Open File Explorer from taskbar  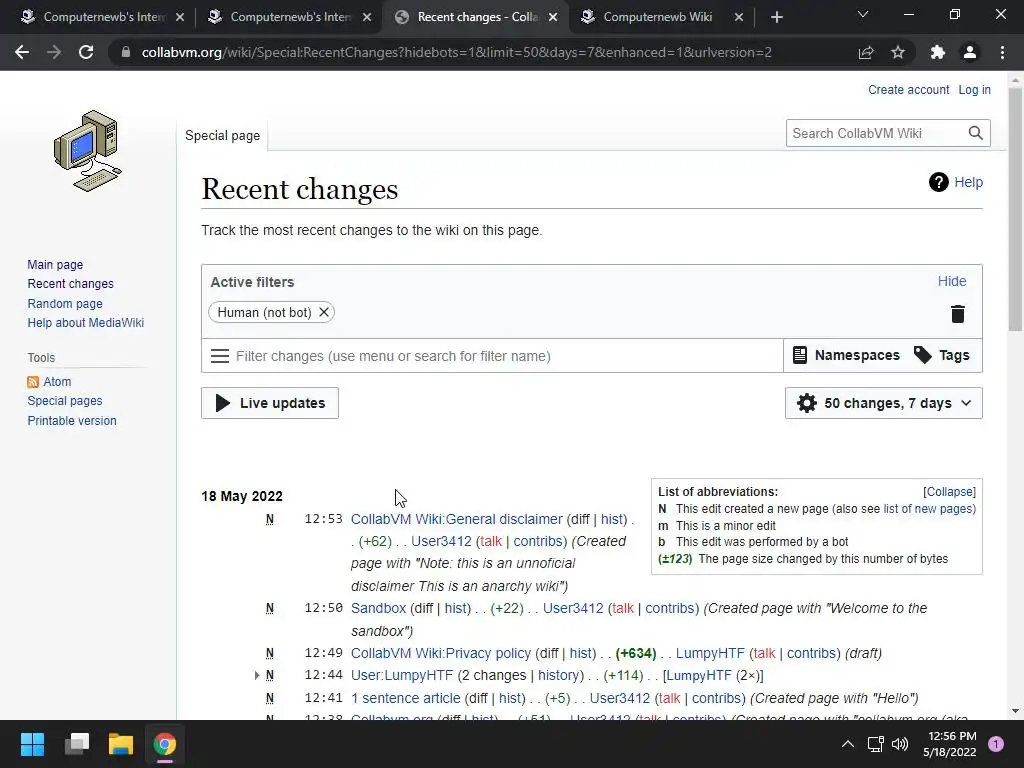click(121, 744)
